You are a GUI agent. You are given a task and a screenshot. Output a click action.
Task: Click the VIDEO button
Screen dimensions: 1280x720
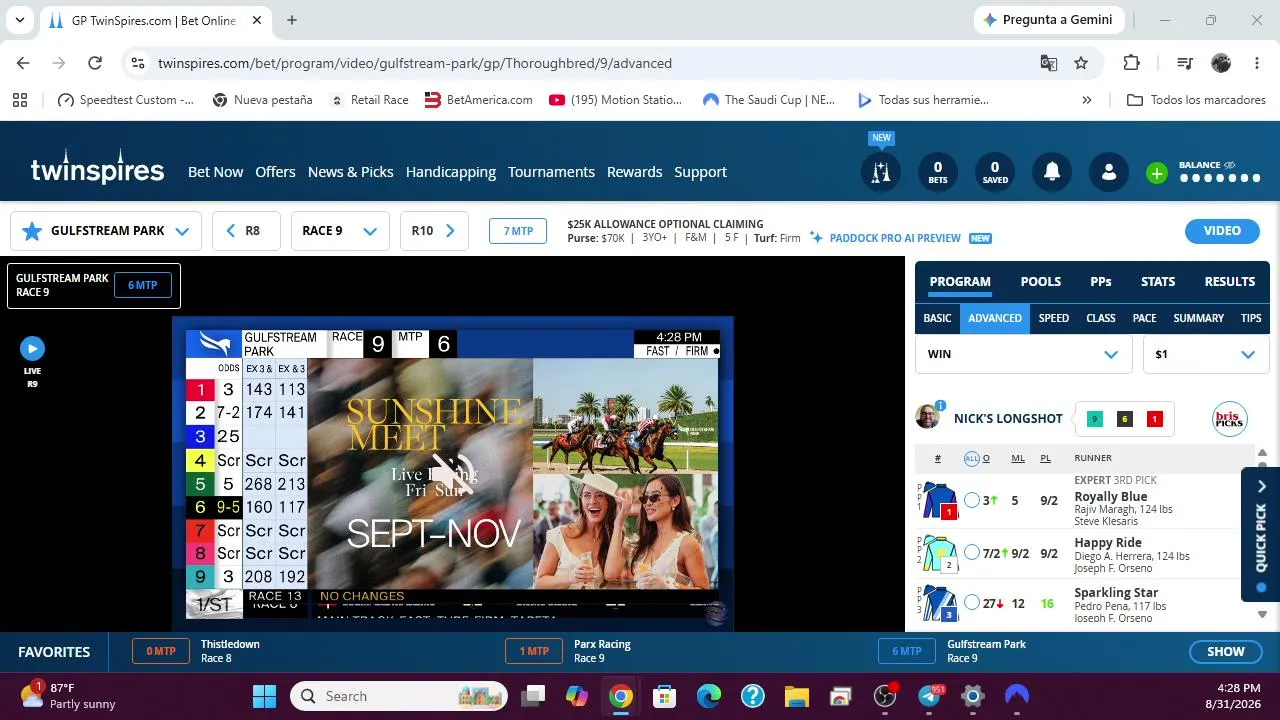tap(1222, 231)
